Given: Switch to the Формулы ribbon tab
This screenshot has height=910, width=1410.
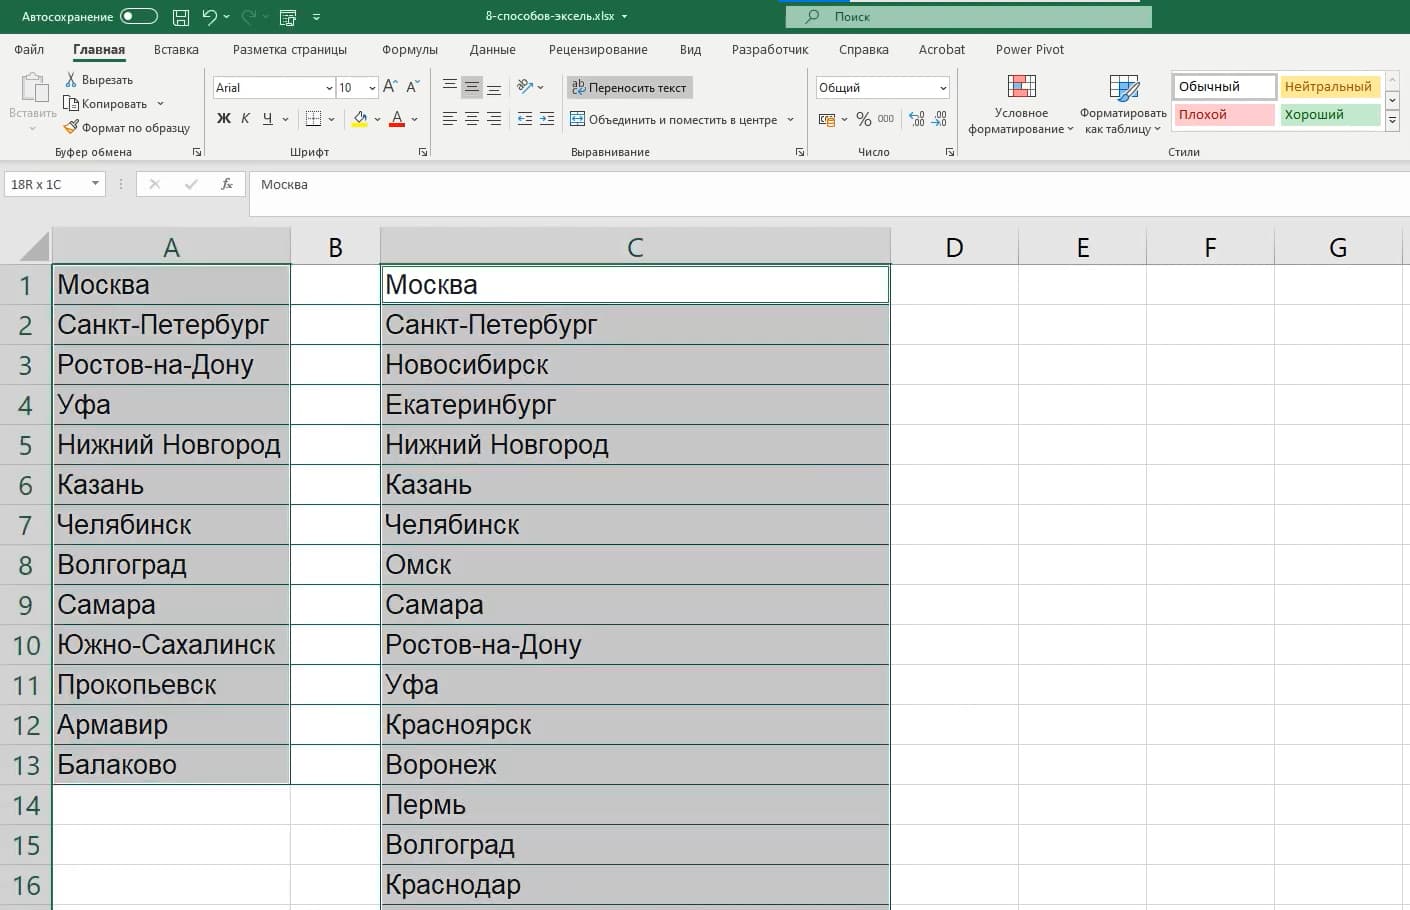Looking at the screenshot, I should click(409, 49).
